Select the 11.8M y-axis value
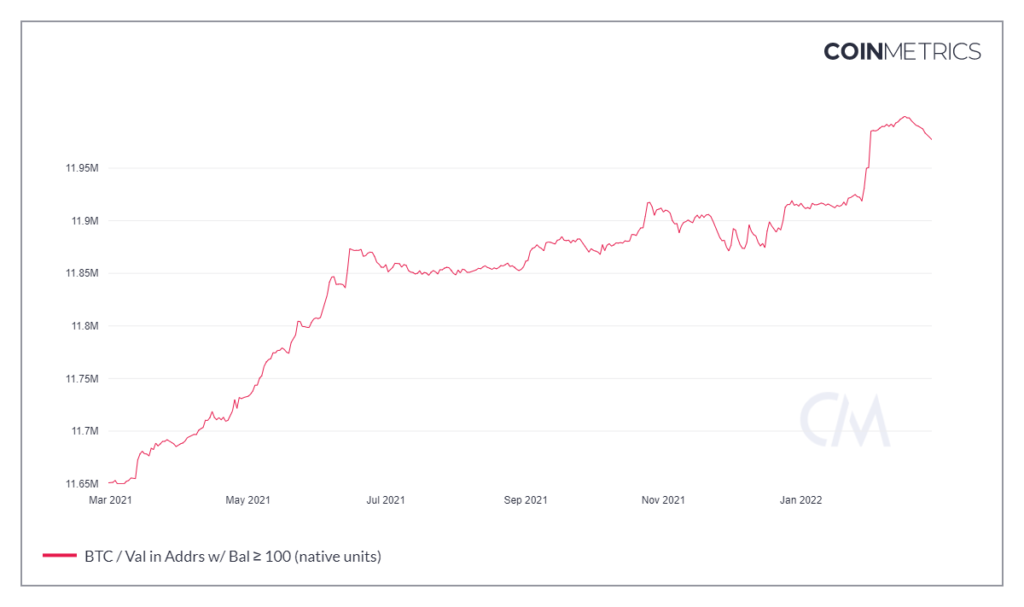 (84, 326)
